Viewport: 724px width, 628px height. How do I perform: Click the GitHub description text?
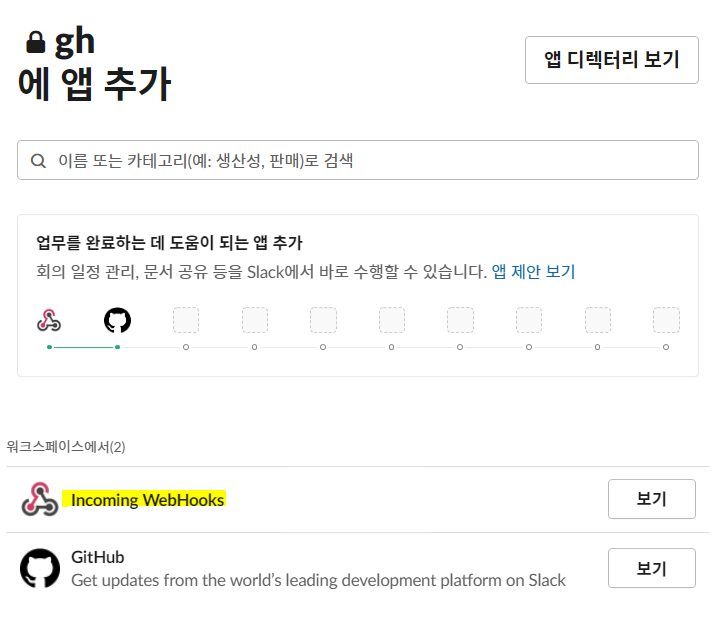coord(318,580)
